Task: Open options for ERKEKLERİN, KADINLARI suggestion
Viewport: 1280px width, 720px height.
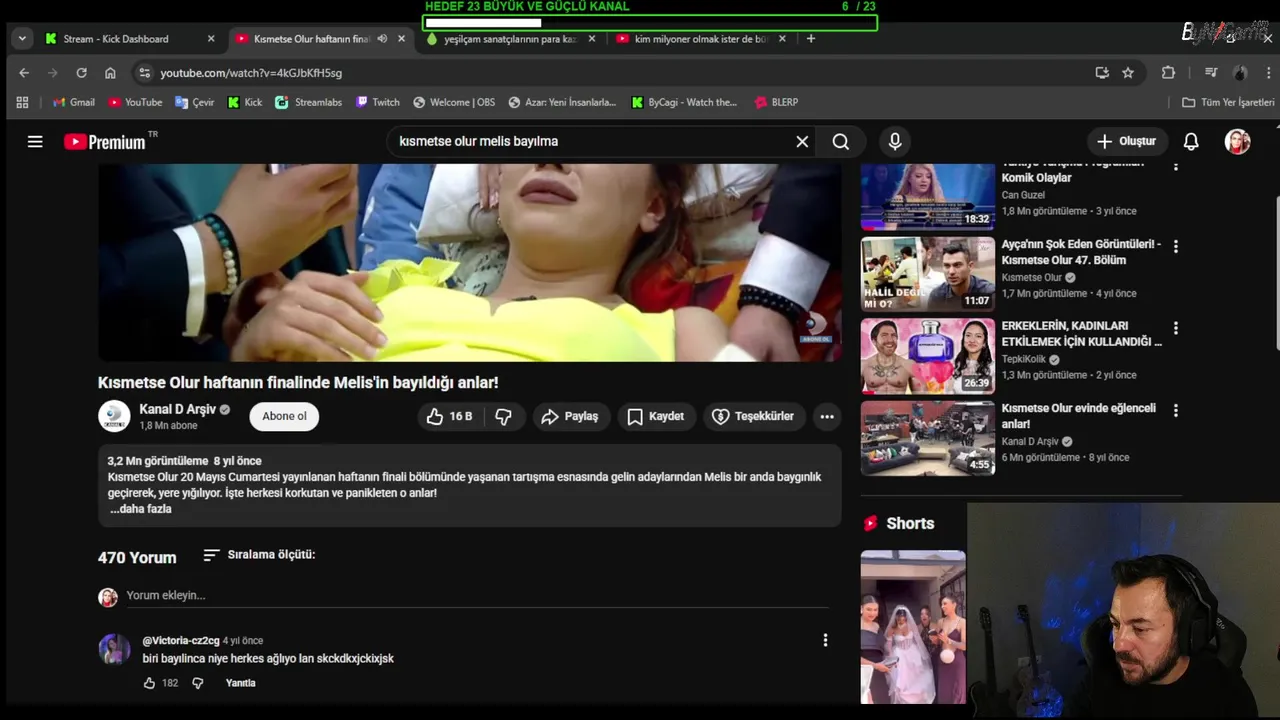Action: coord(1176,328)
